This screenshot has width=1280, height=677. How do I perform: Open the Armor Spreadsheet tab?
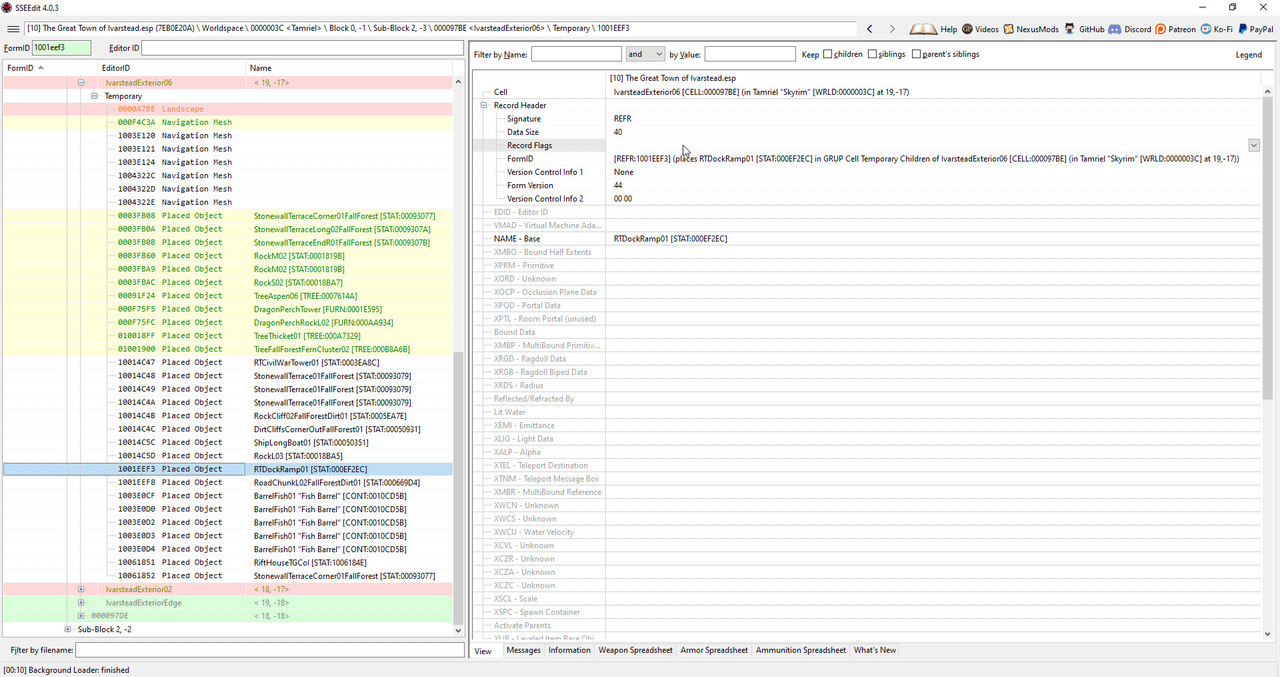pos(714,650)
